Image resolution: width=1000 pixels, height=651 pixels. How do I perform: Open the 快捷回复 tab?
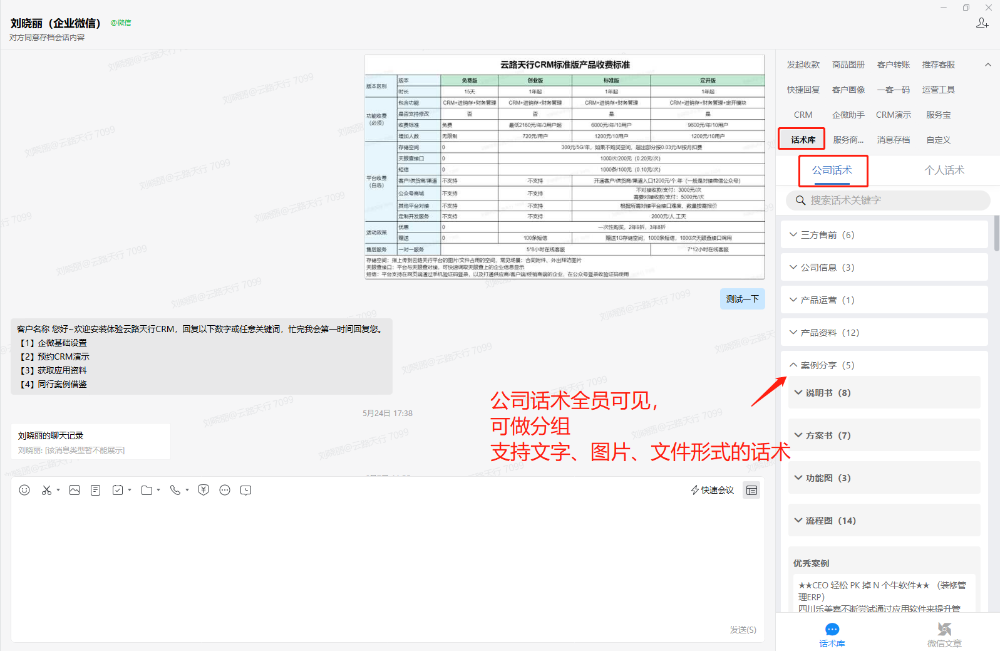coord(803,89)
